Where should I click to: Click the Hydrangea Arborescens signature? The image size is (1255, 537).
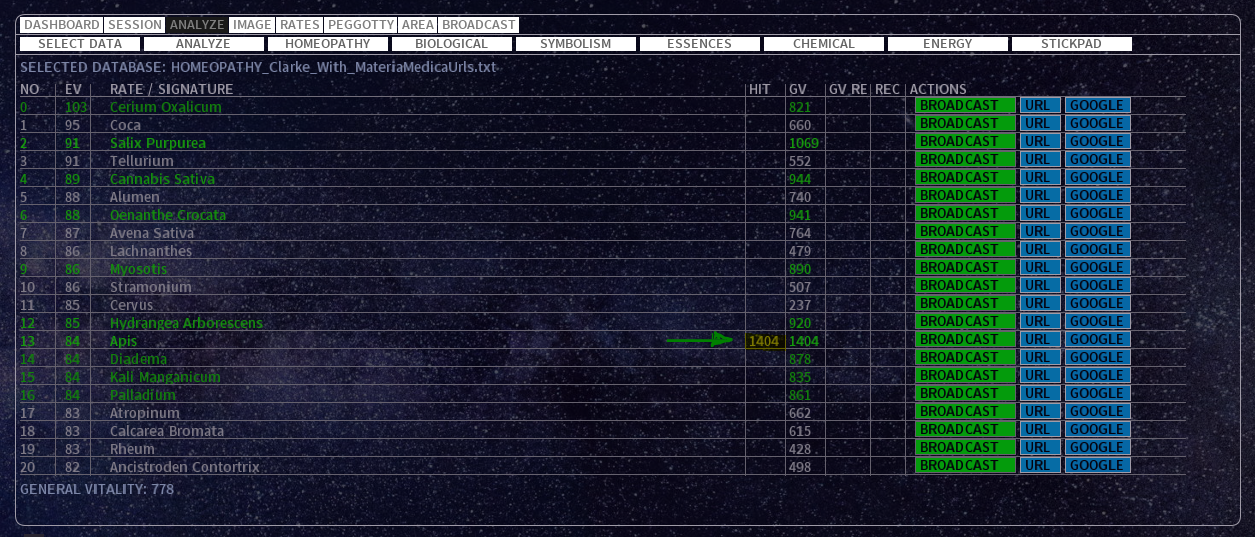pos(186,323)
